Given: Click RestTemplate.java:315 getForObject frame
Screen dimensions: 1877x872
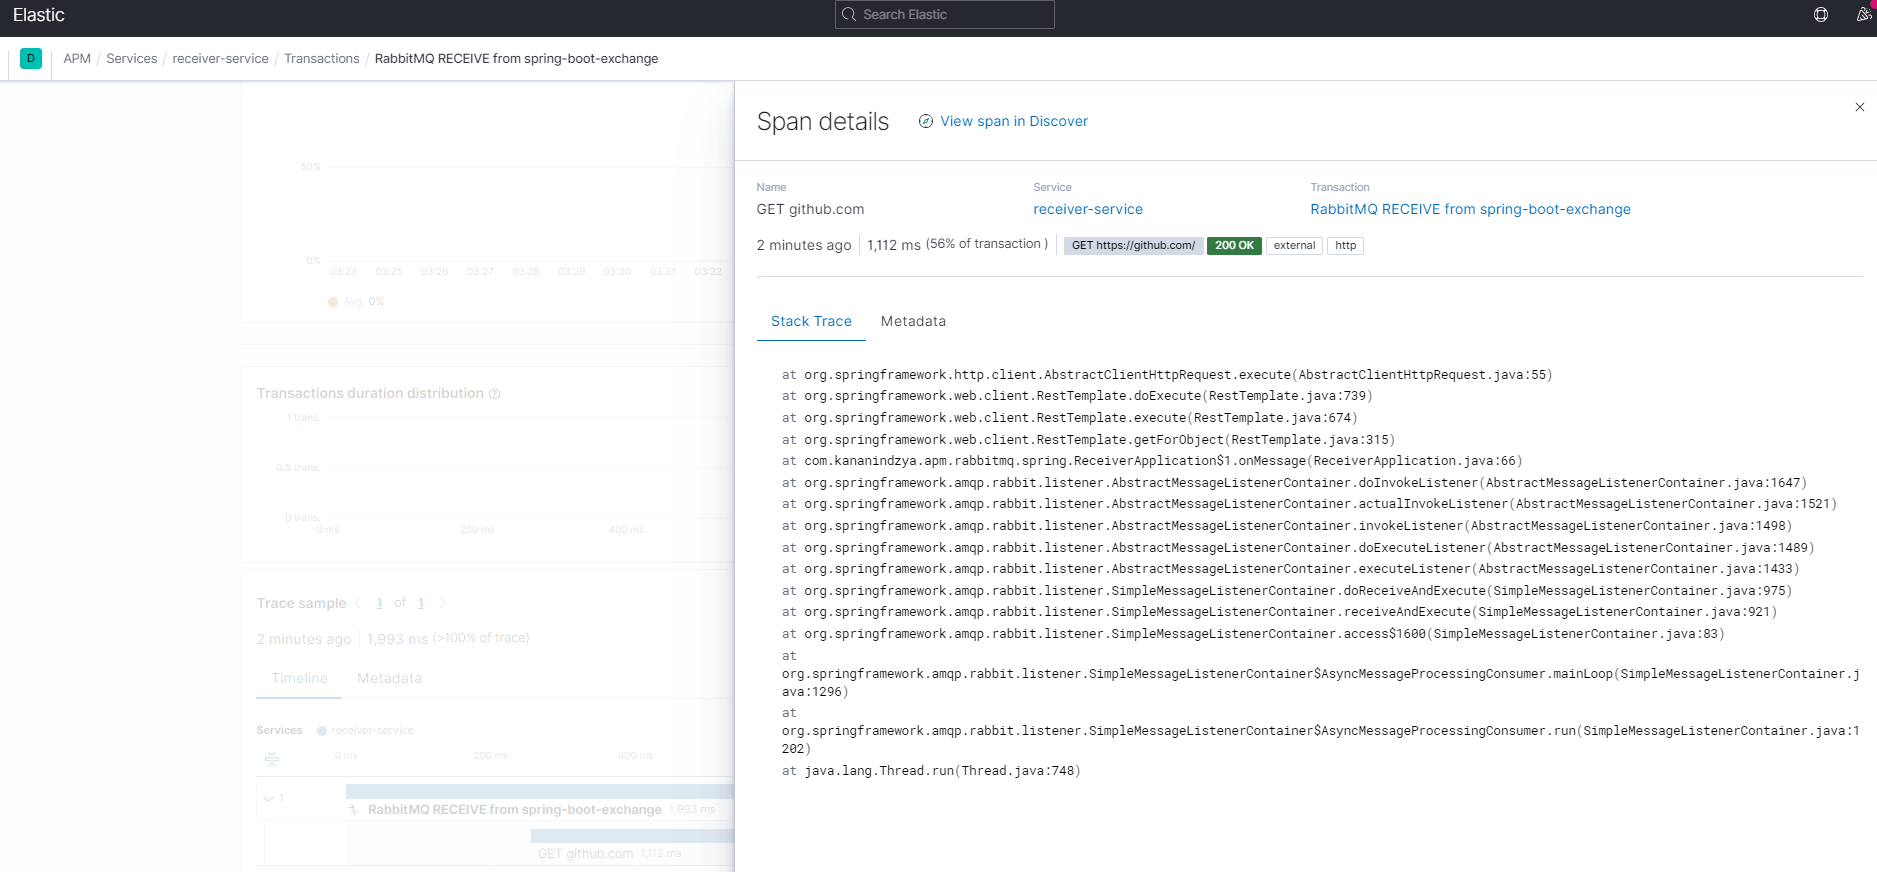Looking at the screenshot, I should [x=1088, y=440].
